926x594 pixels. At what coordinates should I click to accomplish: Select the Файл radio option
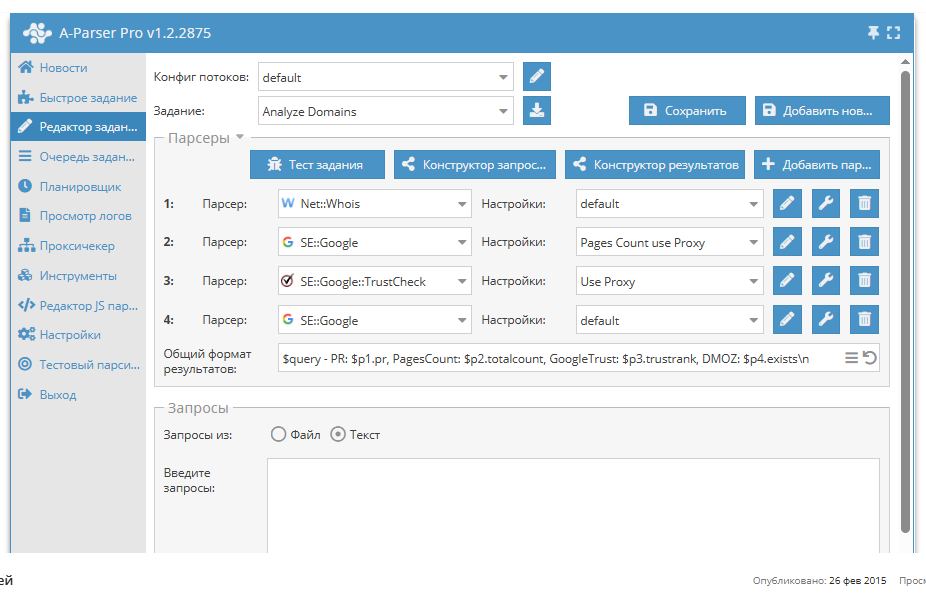pyautogui.click(x=278, y=435)
